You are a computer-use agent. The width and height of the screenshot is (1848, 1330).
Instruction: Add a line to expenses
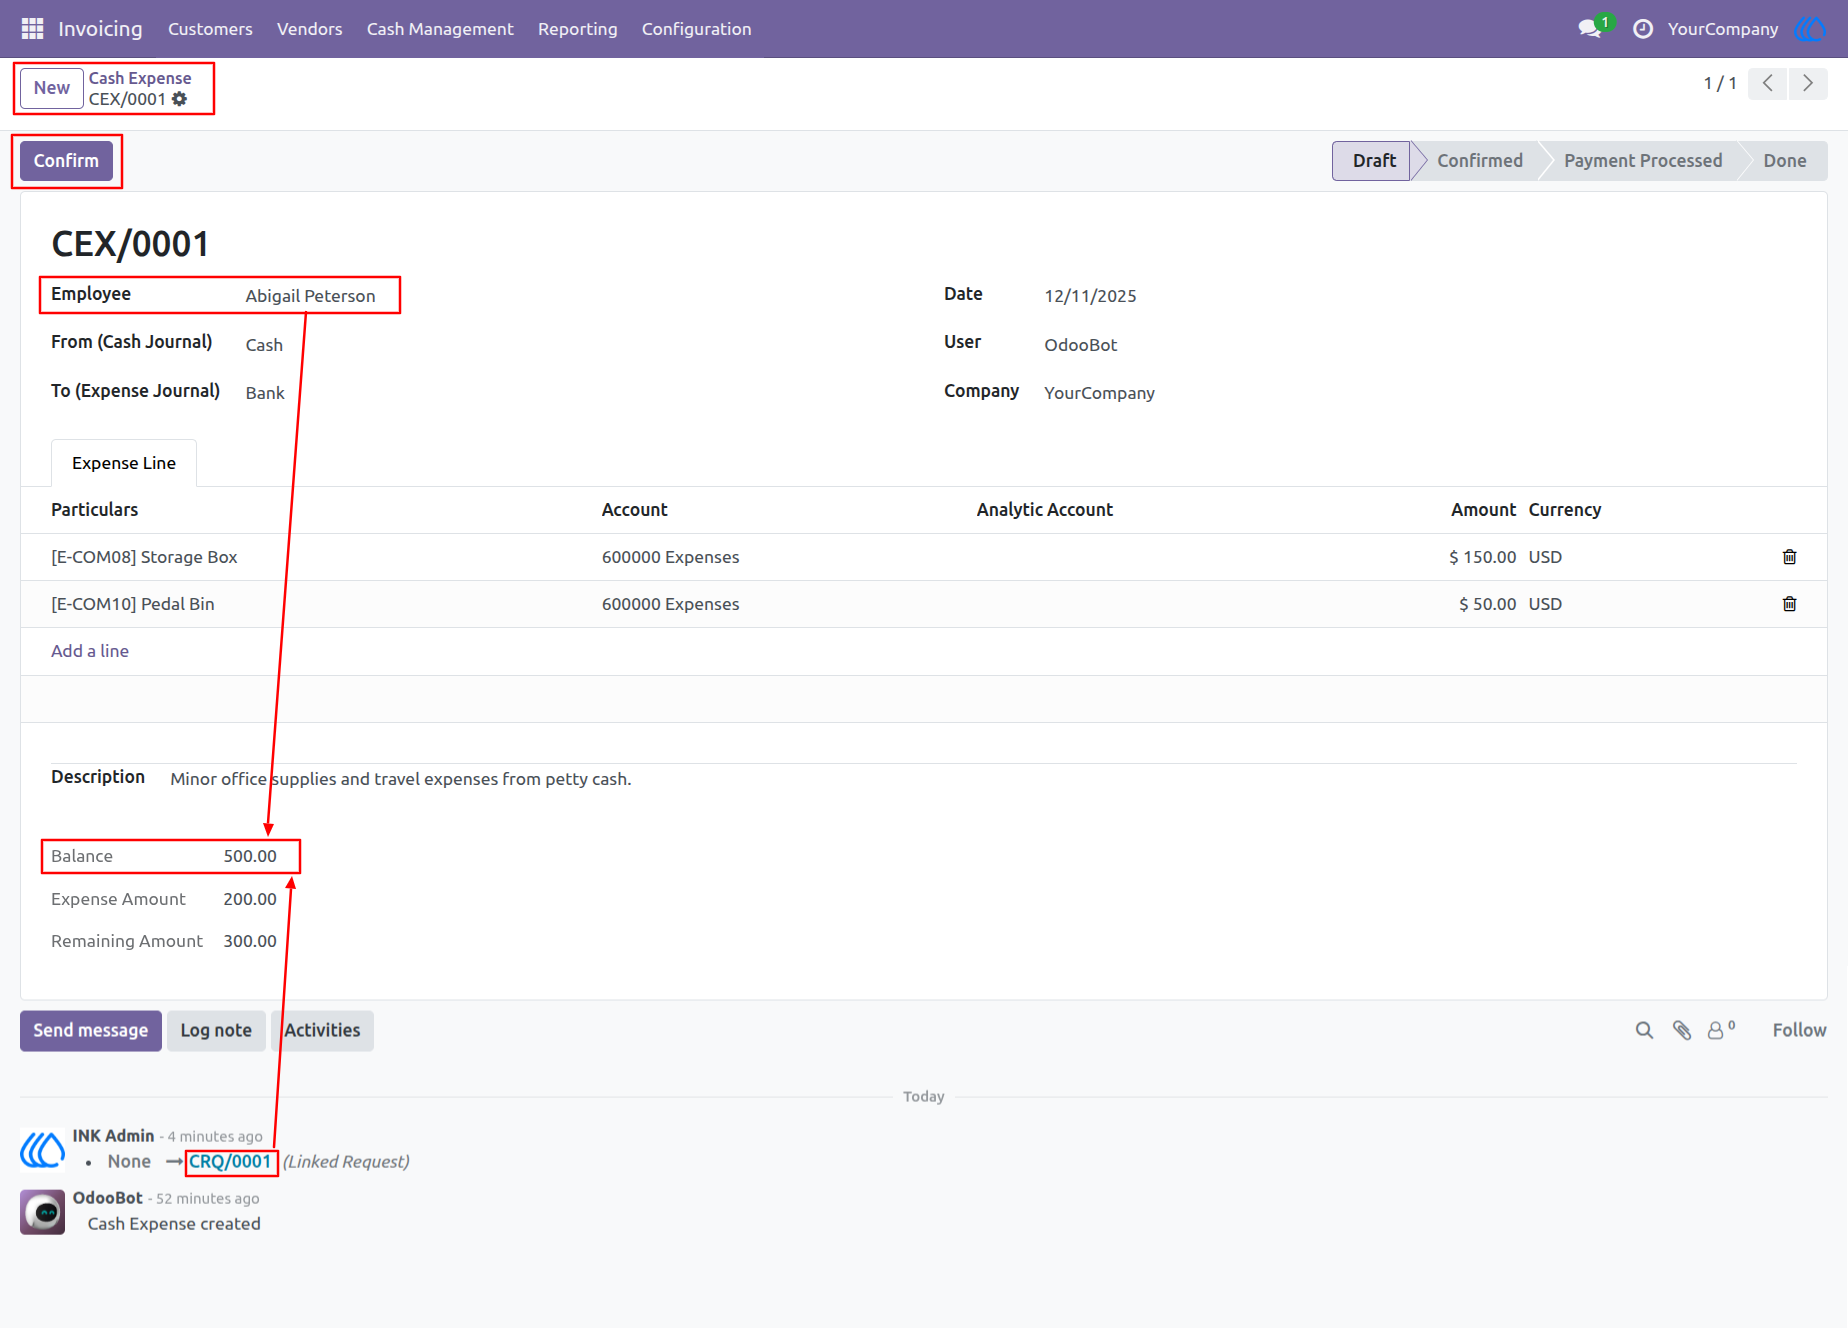pyautogui.click(x=90, y=651)
